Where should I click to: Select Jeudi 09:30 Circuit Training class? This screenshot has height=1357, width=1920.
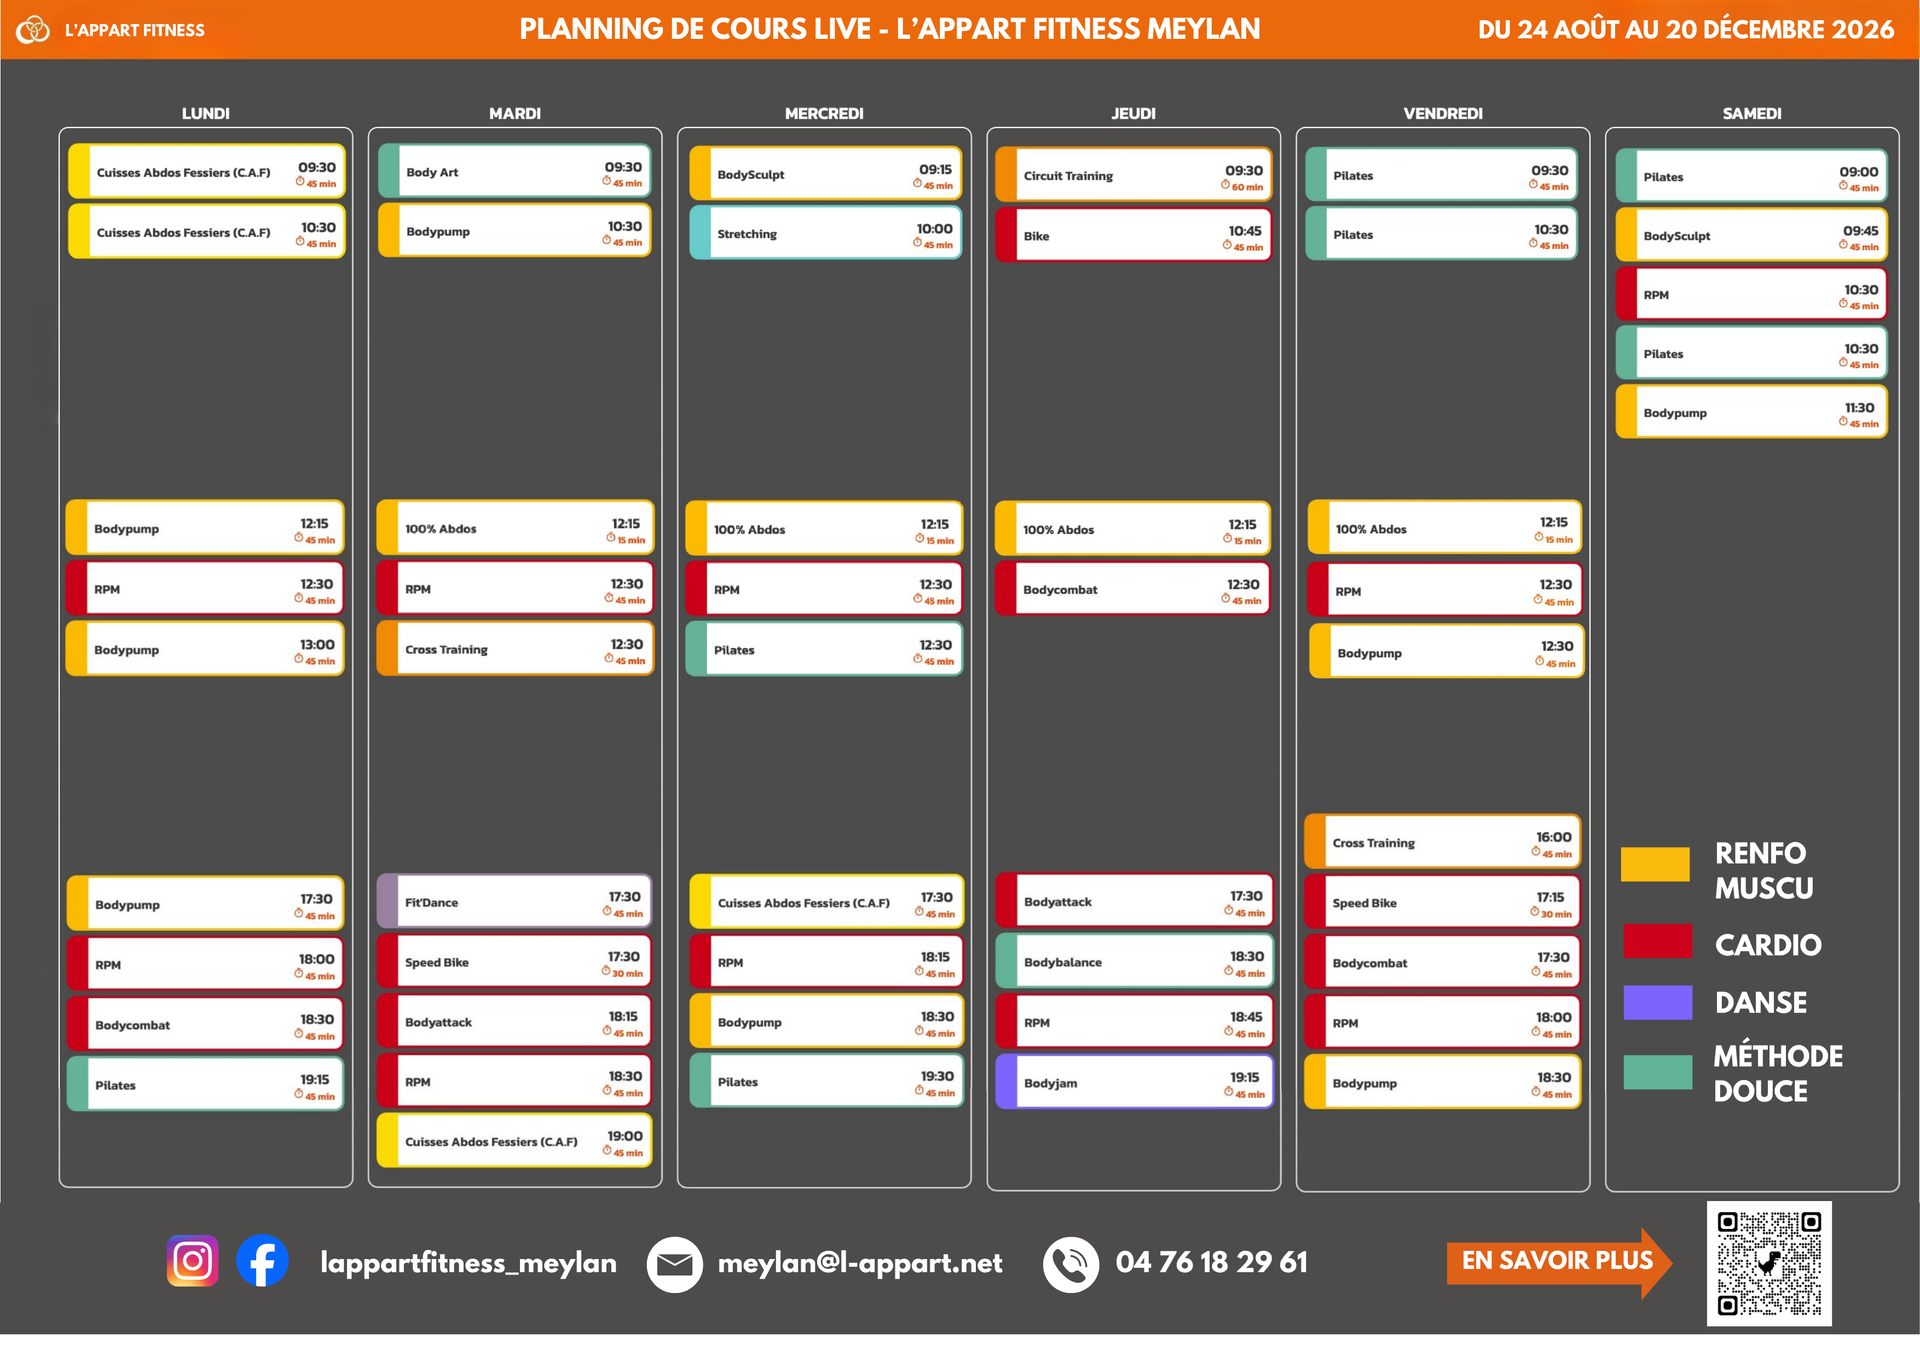click(1134, 175)
